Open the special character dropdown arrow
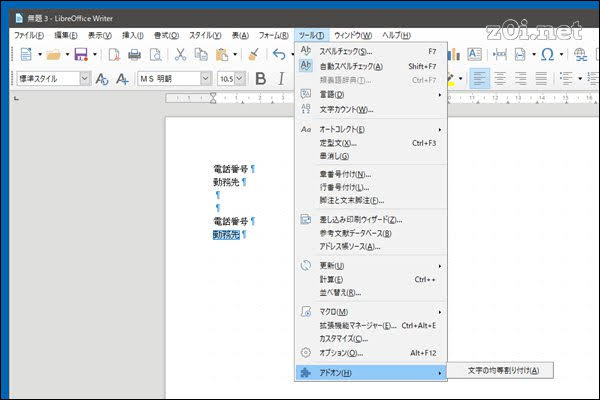This screenshot has width=600, height=400. (x=561, y=54)
